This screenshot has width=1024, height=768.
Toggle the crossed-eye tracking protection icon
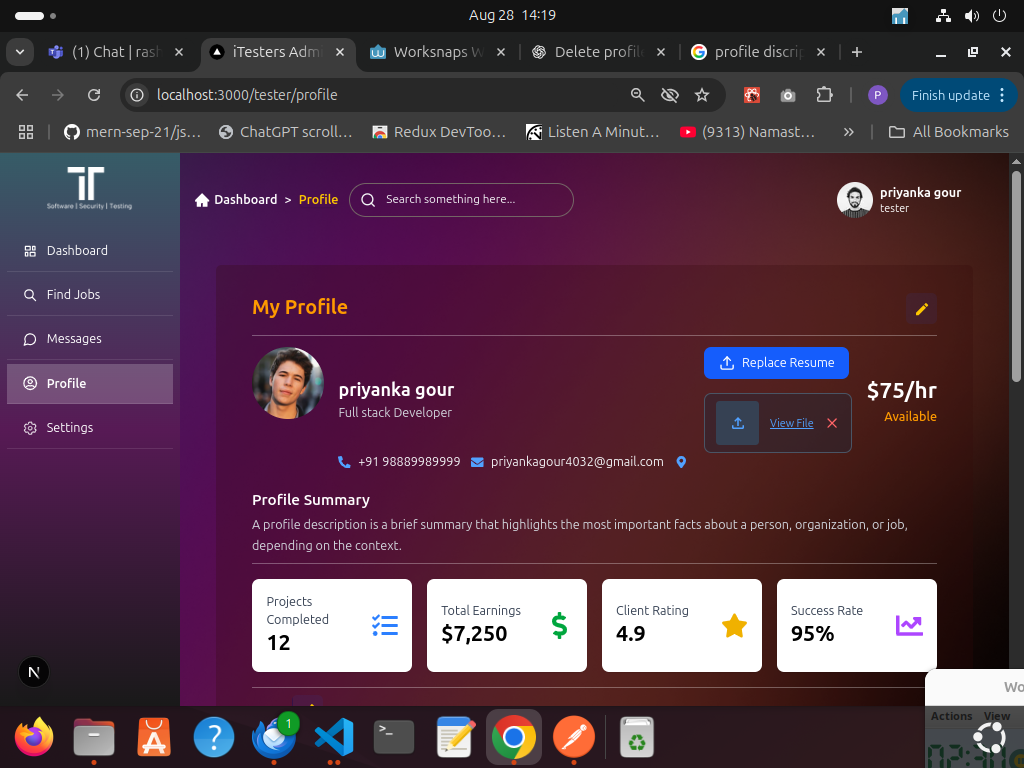coord(670,95)
